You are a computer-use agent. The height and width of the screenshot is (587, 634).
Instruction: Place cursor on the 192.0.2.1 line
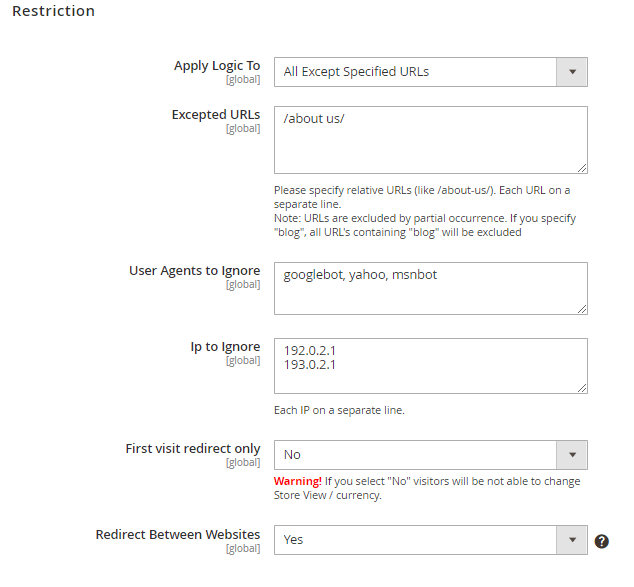(x=310, y=352)
